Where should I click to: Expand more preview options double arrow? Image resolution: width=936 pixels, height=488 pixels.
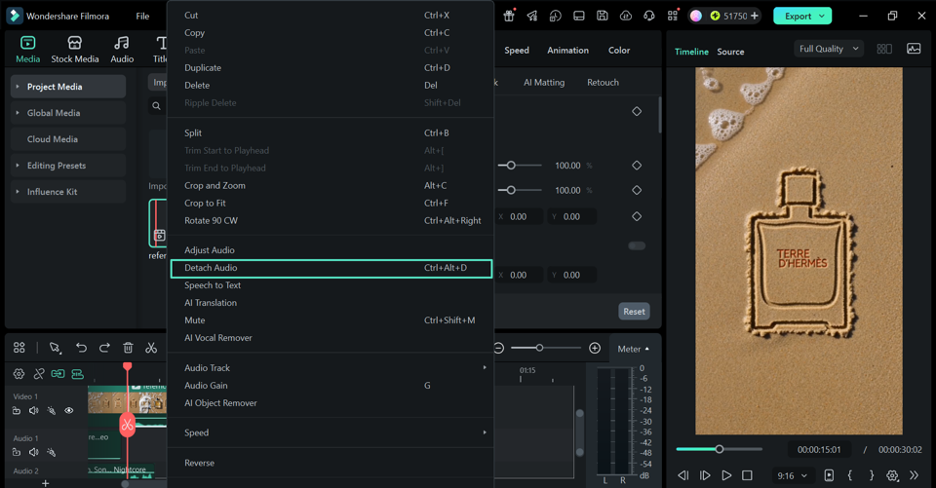(914, 475)
